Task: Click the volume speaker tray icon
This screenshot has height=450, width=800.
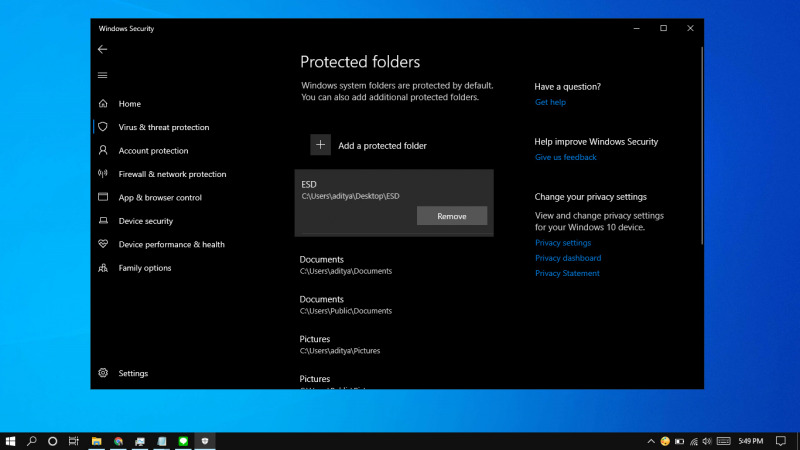Action: pos(707,441)
